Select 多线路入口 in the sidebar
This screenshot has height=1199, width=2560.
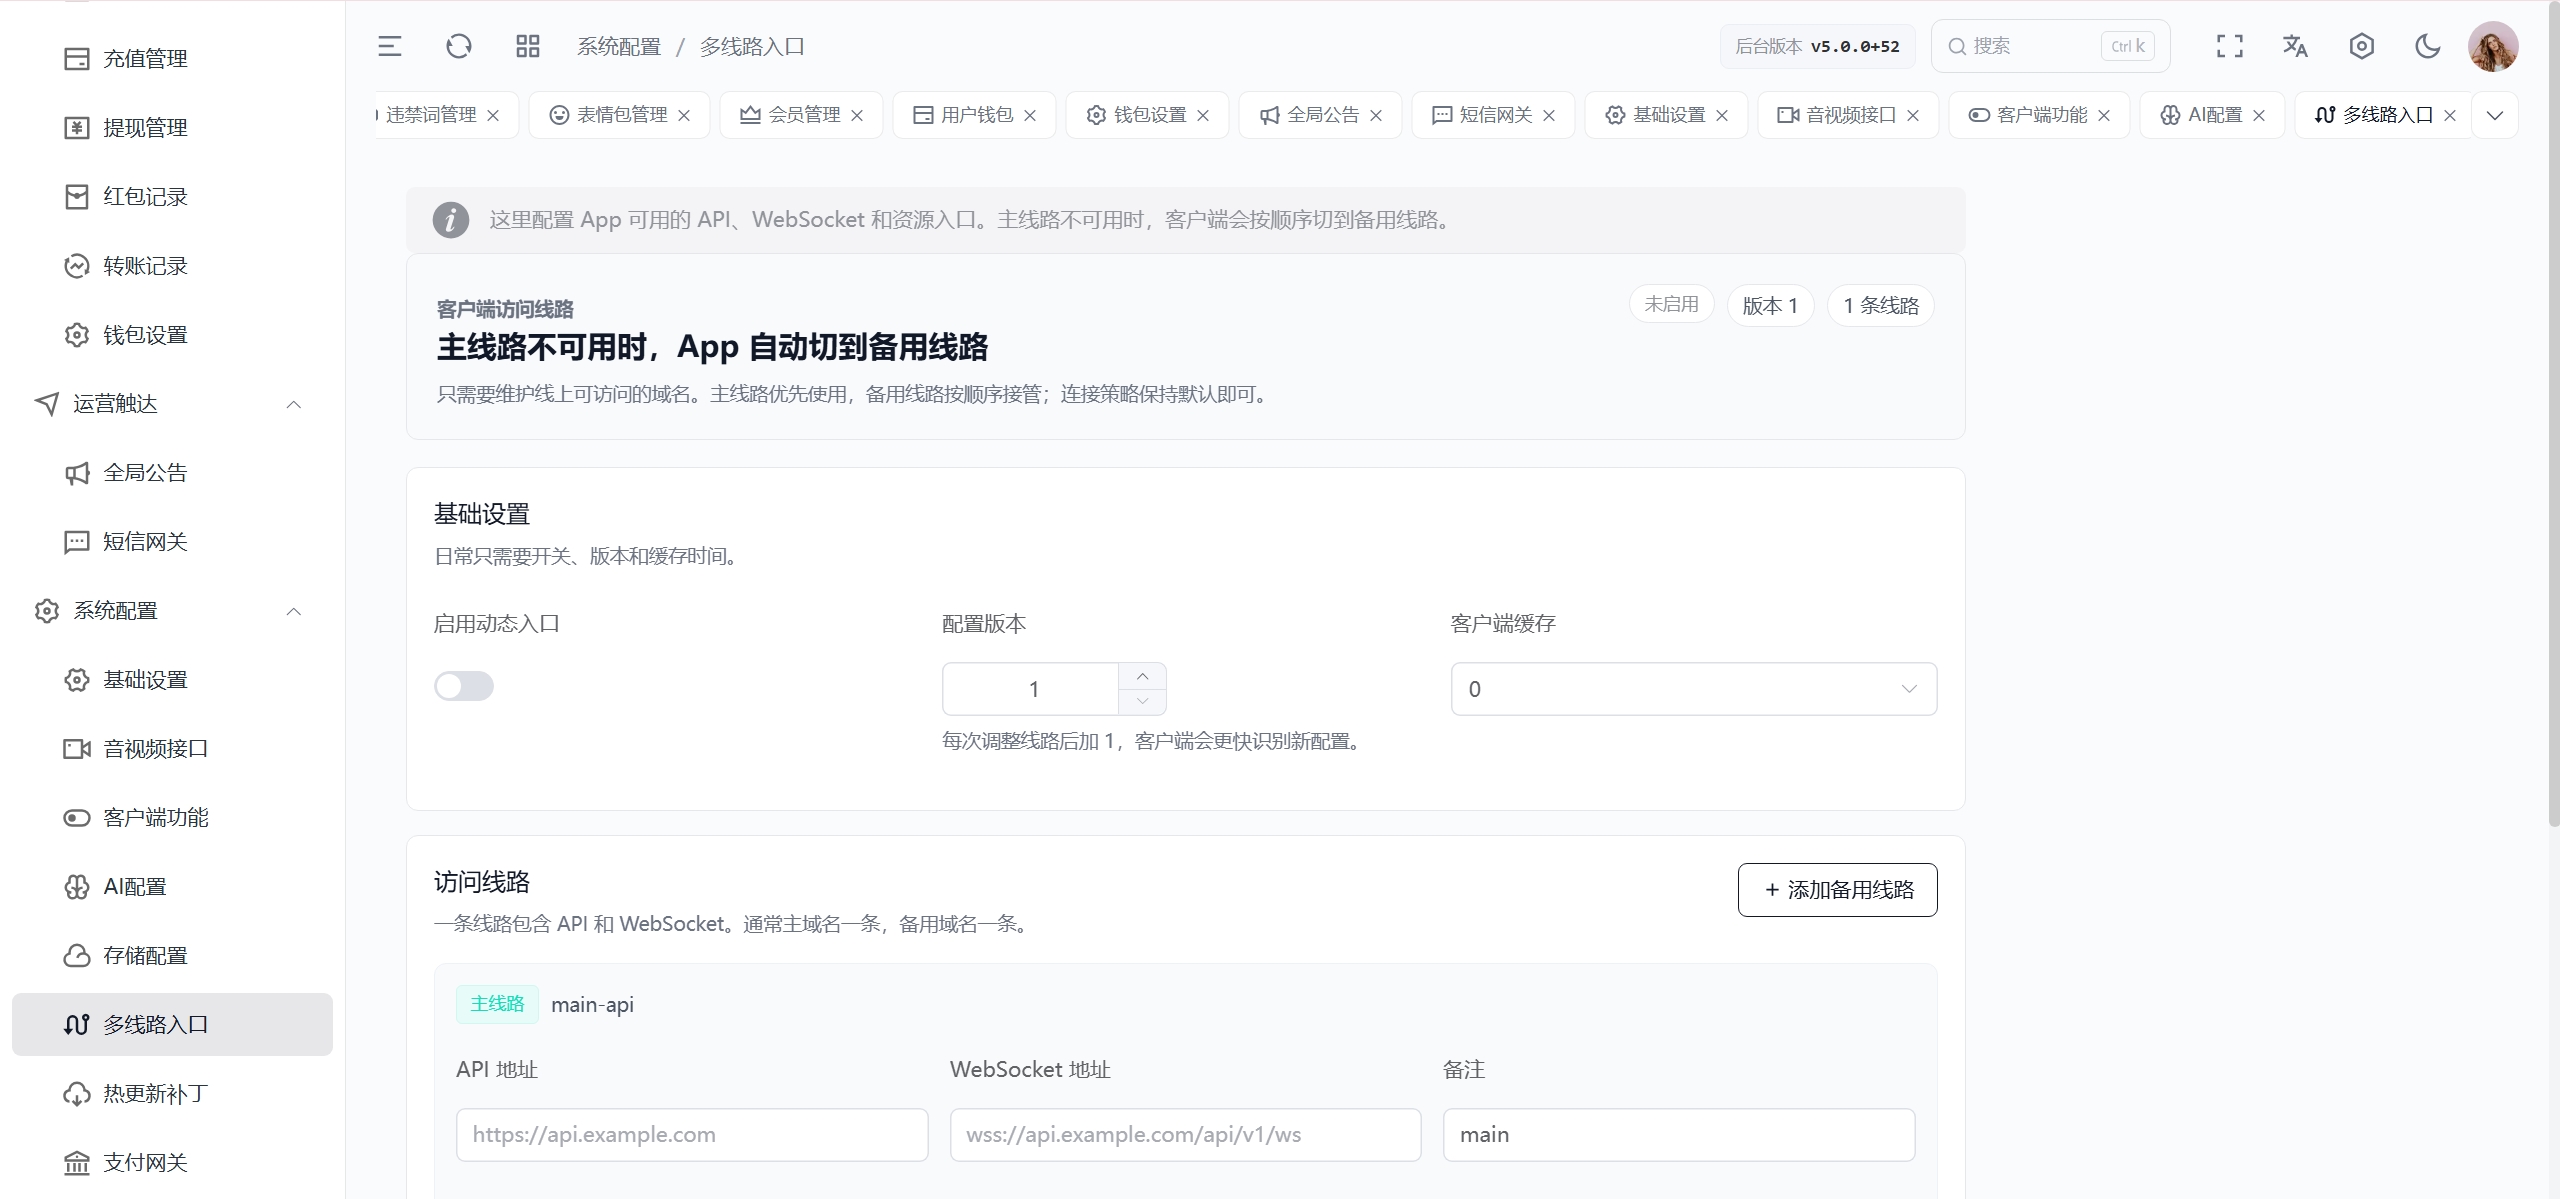[x=172, y=1025]
